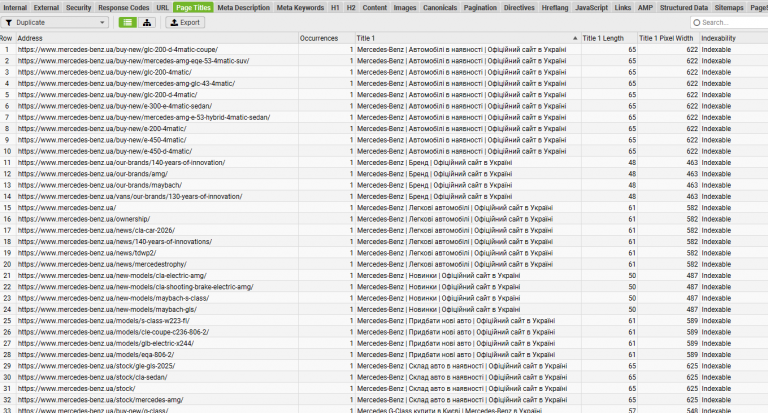Select the new-models/maybach-s-class URL
The height and width of the screenshot is (413, 768).
coord(114,298)
